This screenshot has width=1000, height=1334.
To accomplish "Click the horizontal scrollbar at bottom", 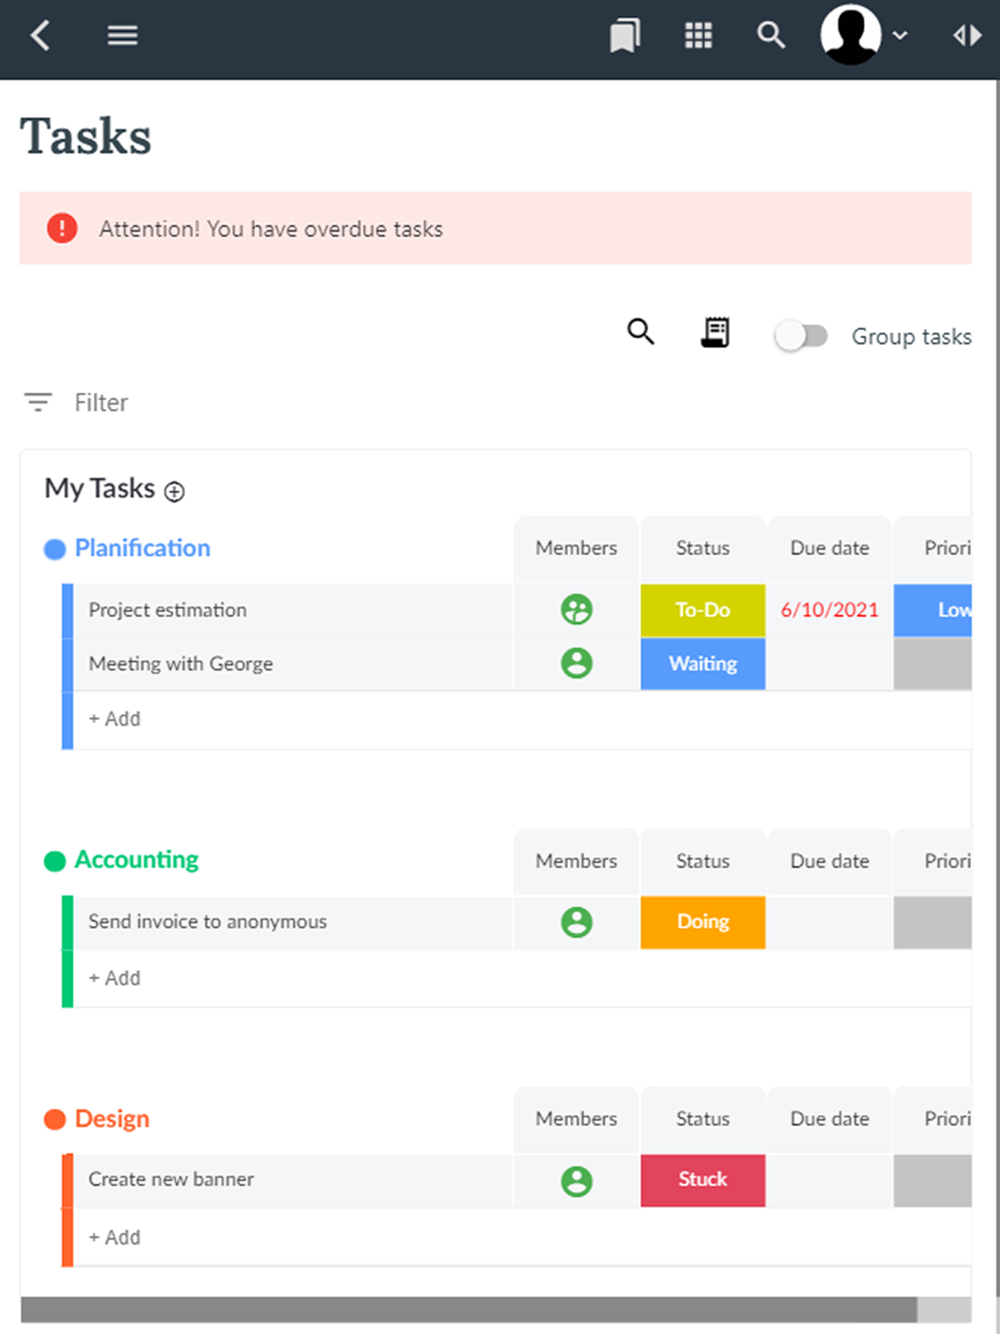I will click(x=469, y=1310).
